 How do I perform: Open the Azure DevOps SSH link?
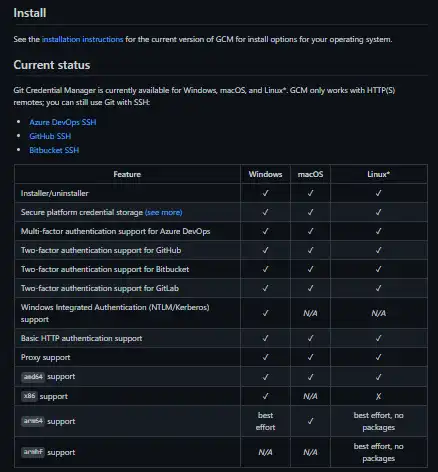pyautogui.click(x=63, y=122)
